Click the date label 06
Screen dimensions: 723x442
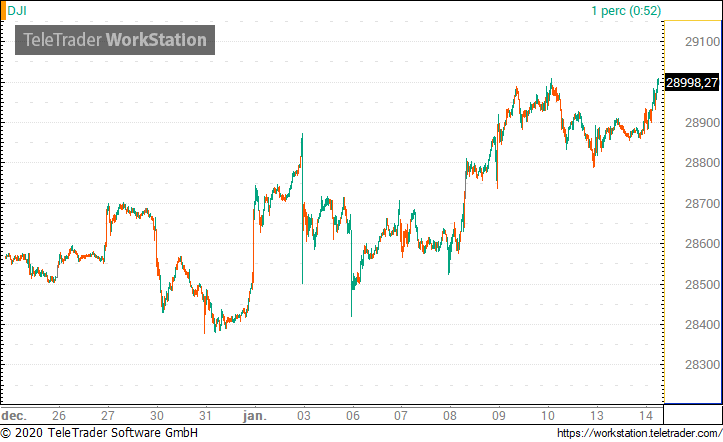tap(353, 416)
